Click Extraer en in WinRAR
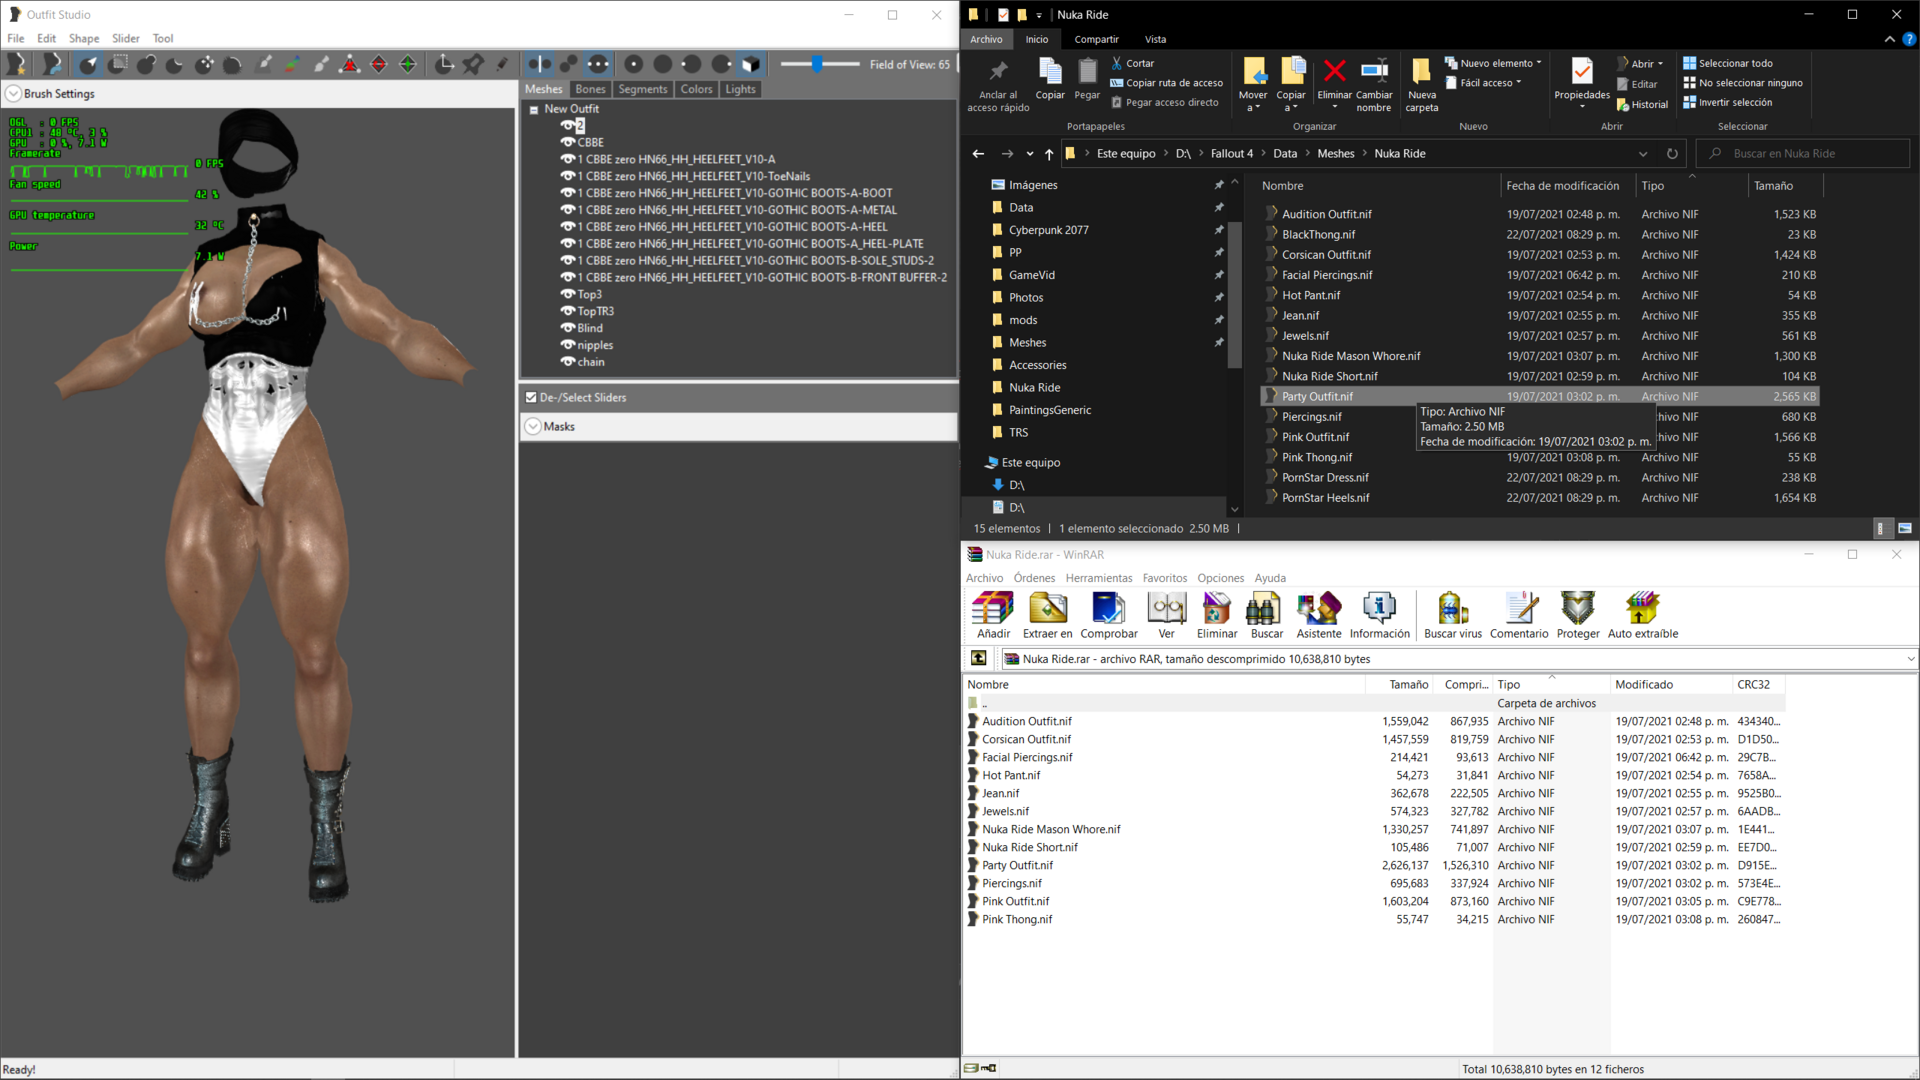This screenshot has width=1920, height=1080. (1047, 615)
